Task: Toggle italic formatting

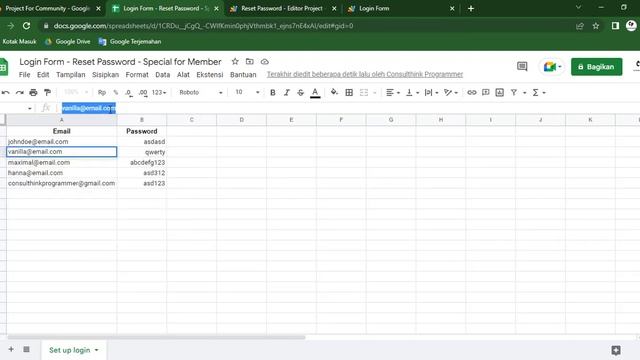Action: tap(287, 93)
